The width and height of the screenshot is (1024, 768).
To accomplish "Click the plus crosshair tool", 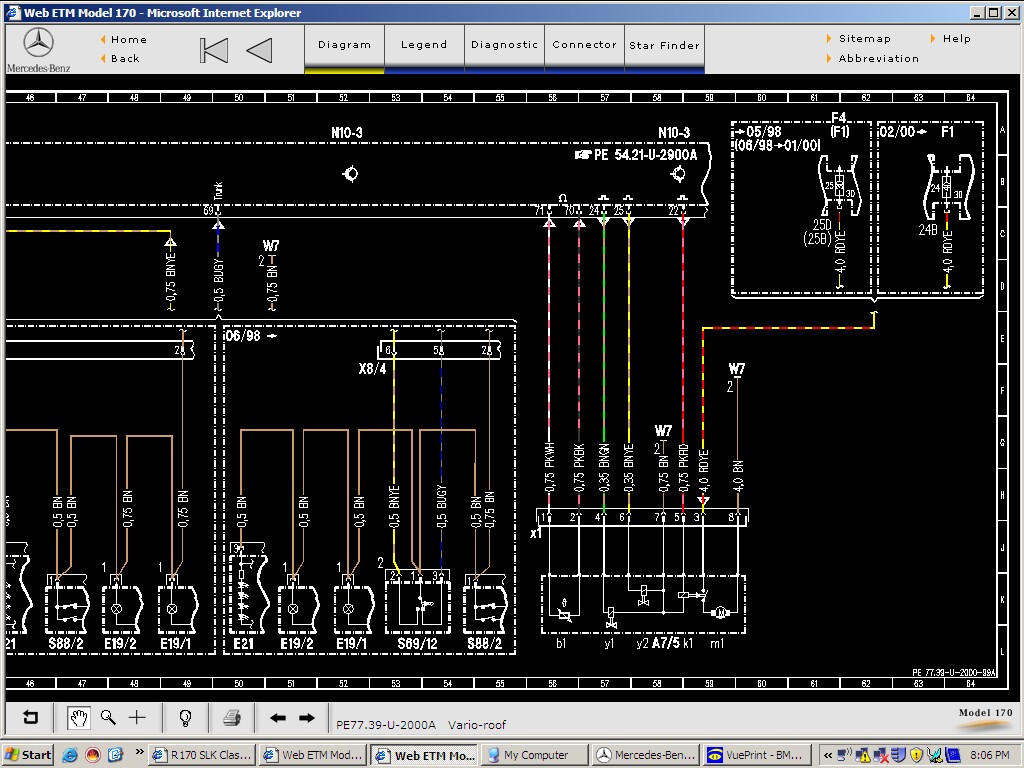I will (137, 718).
